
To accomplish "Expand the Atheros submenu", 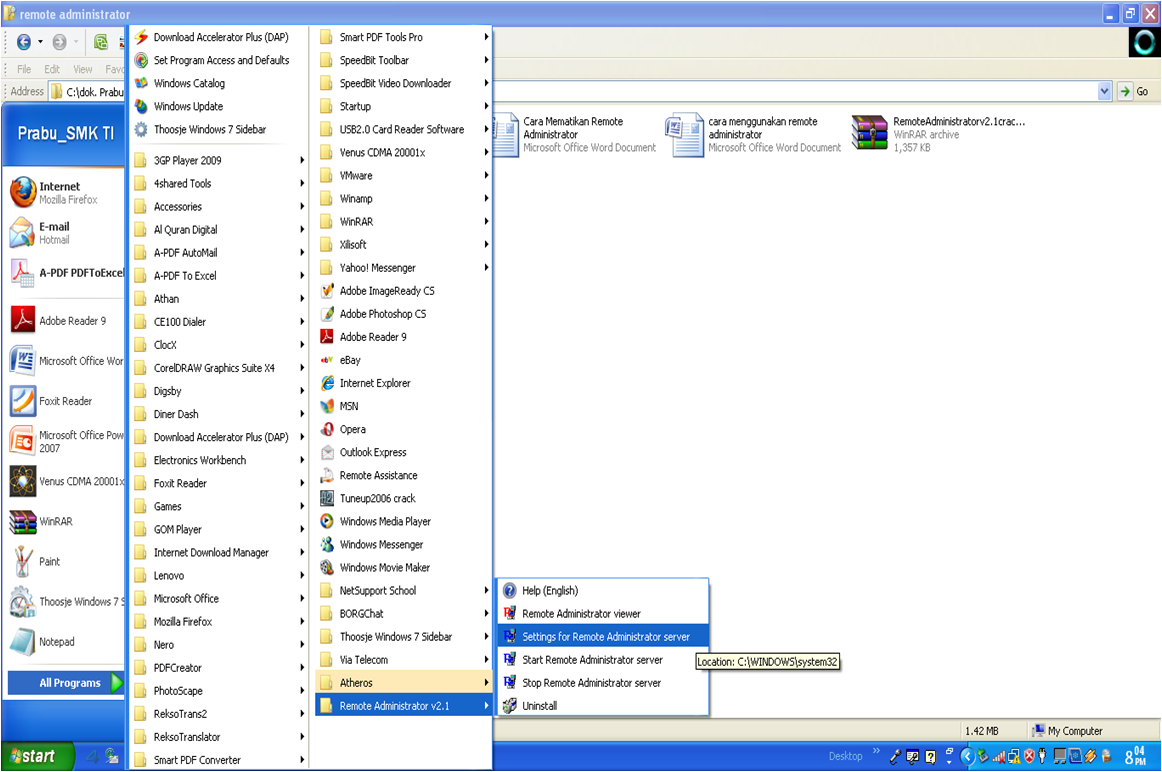I will click(x=404, y=682).
